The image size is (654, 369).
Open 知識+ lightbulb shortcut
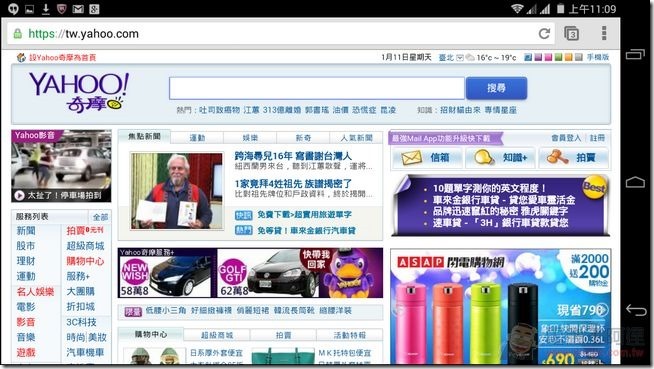pyautogui.click(x=500, y=158)
